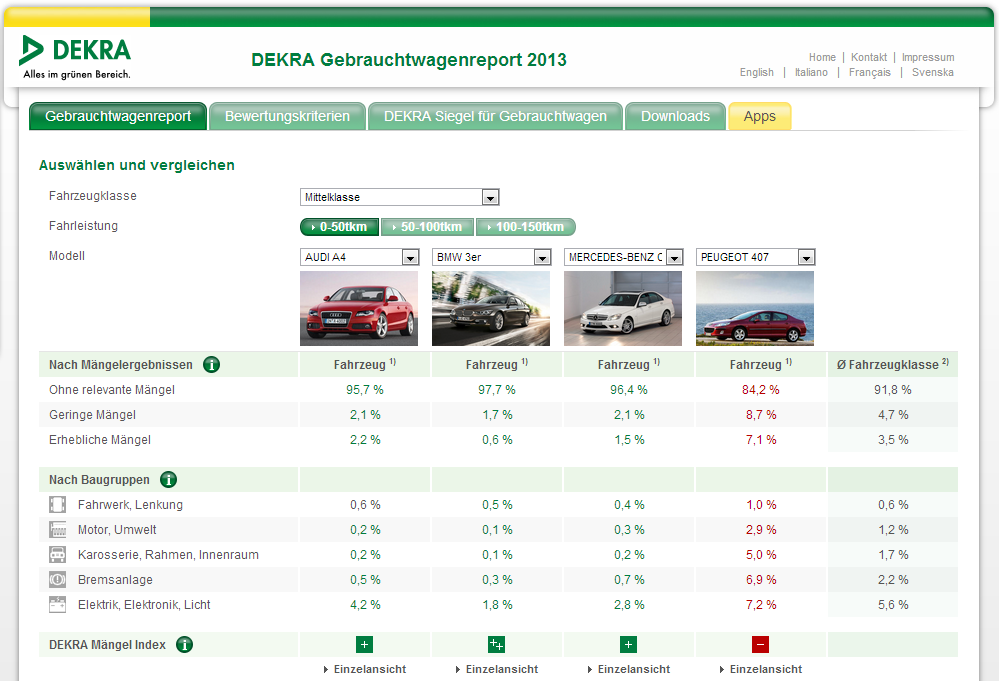Select the 50-100tkm mileage option
Viewport: 999px width, 681px height.
[428, 227]
